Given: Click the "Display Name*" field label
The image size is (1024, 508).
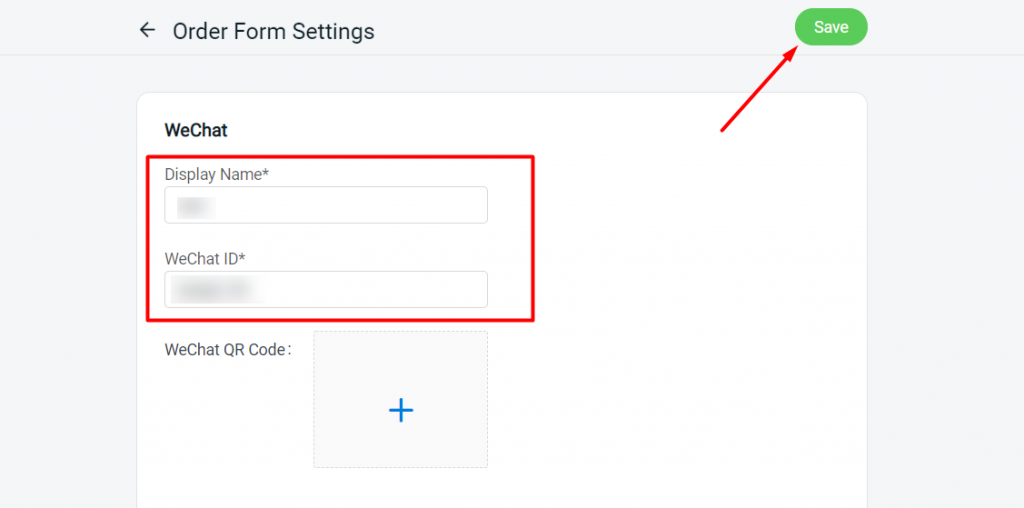Looking at the screenshot, I should coord(214,174).
